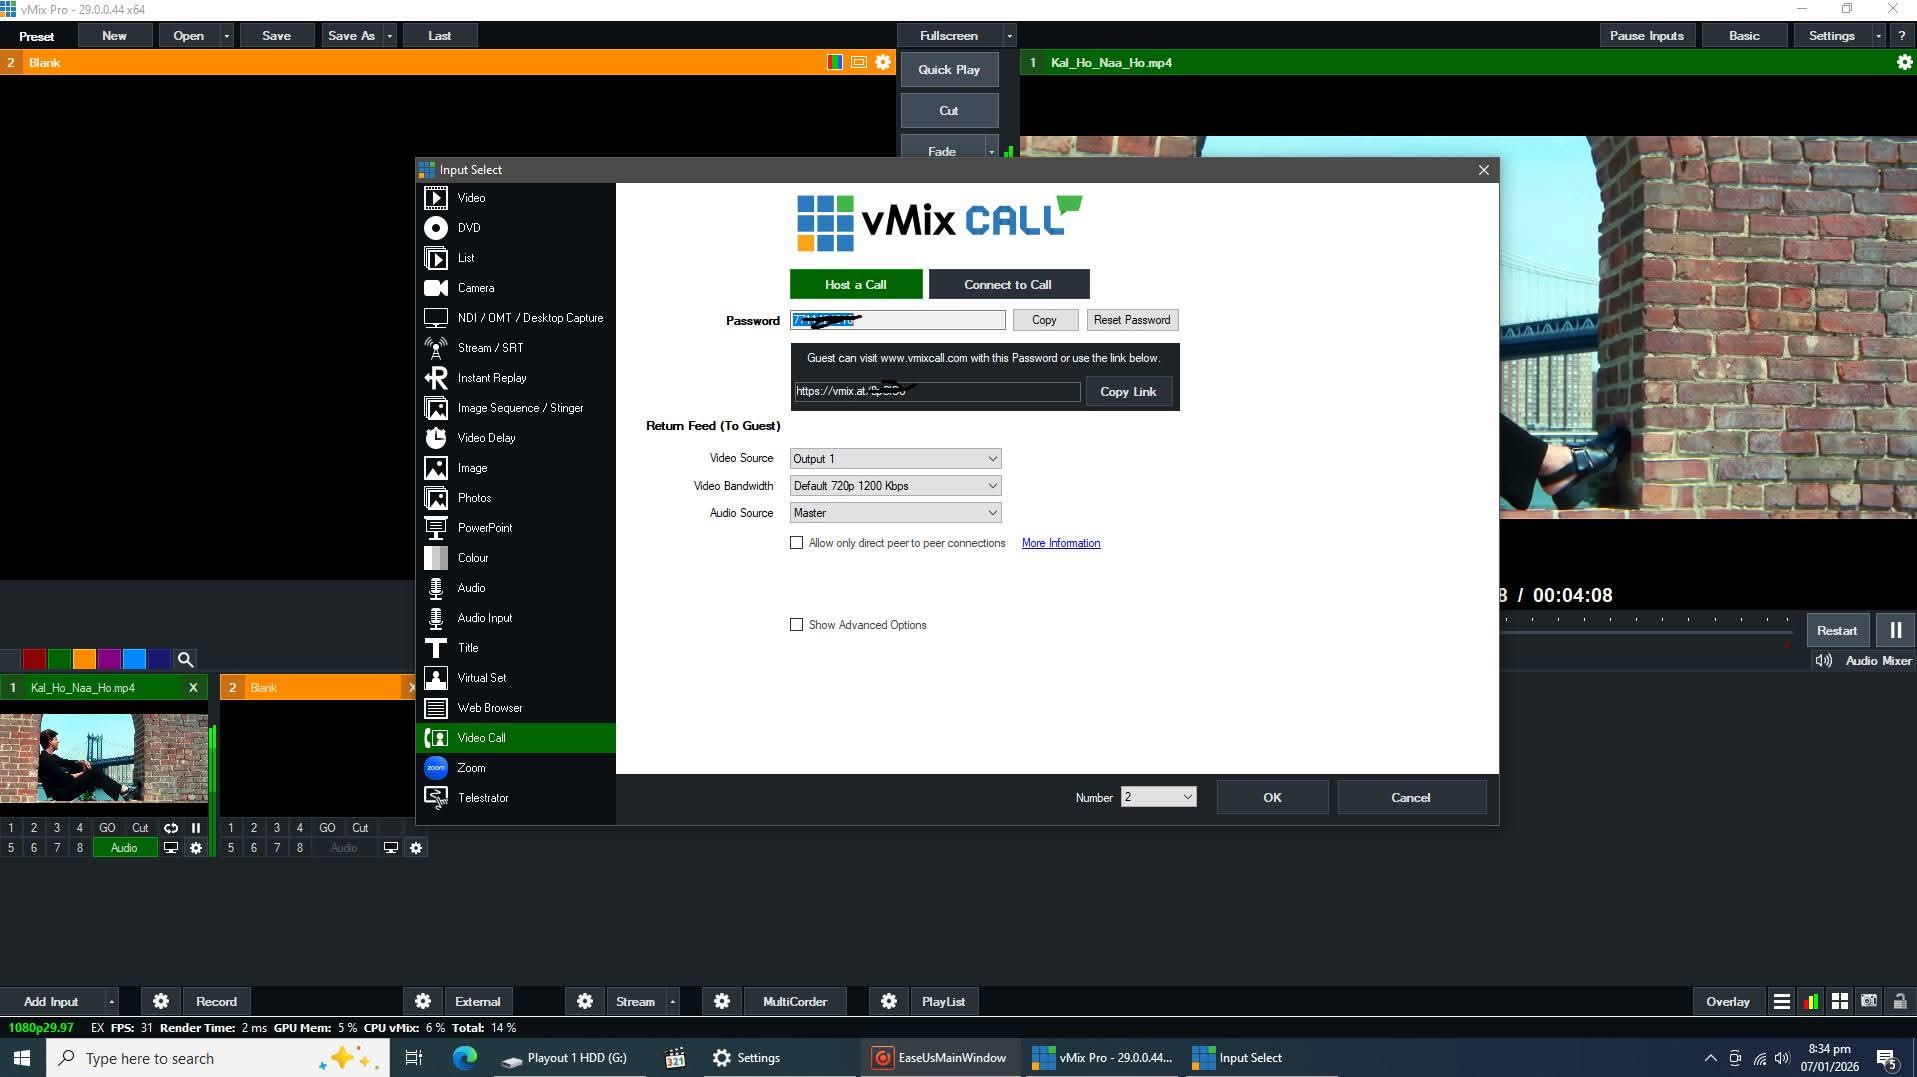Expand the Add Input arrow
1917x1077 pixels.
point(111,1001)
